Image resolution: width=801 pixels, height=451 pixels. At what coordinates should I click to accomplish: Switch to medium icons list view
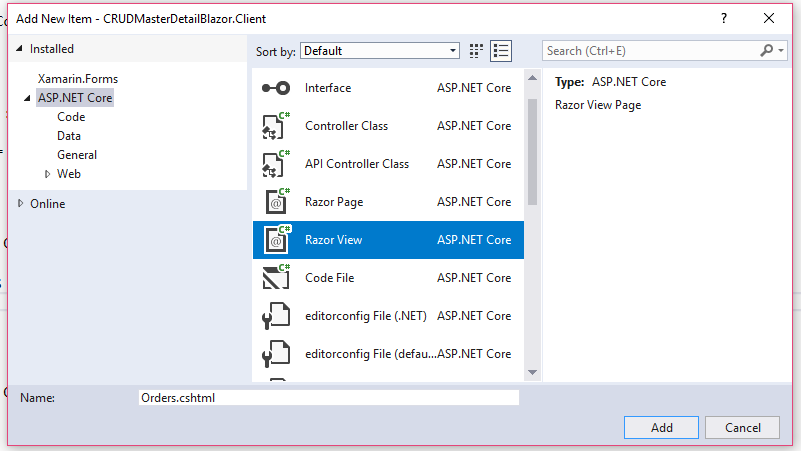[501, 51]
